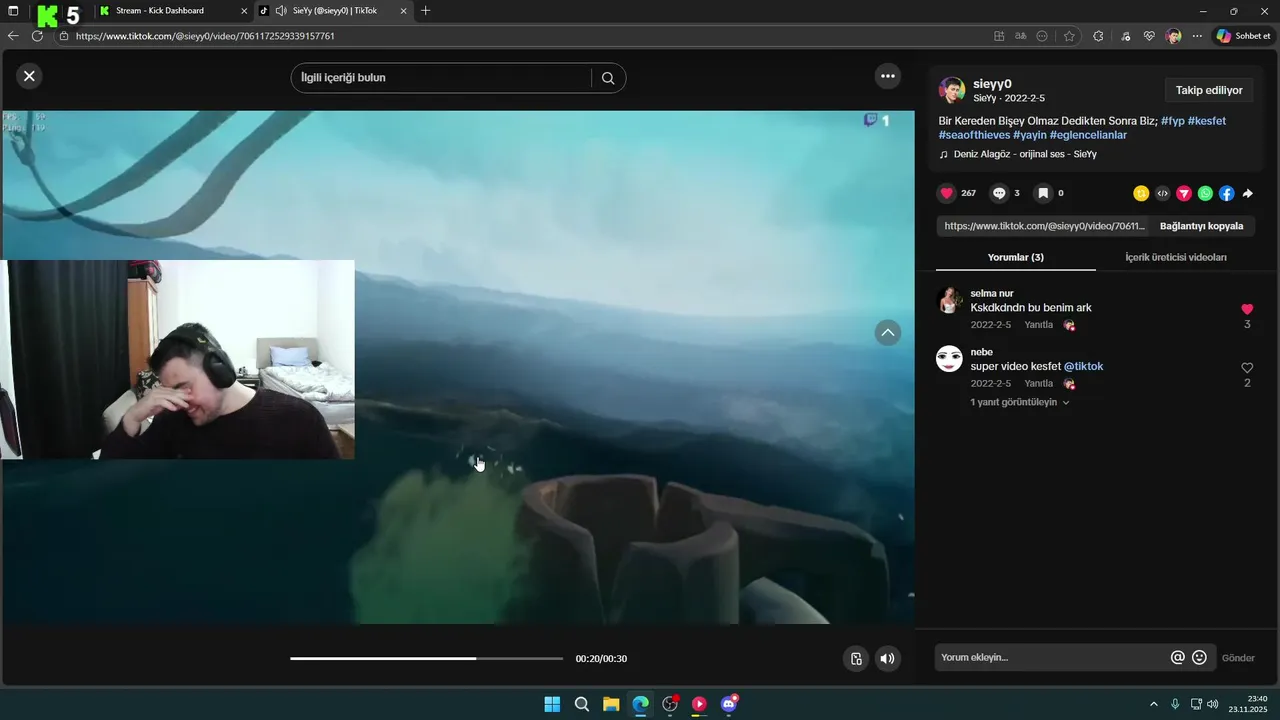The height and width of the screenshot is (720, 1280).
Task: Go to the previous video with up chevron
Action: coord(888,332)
